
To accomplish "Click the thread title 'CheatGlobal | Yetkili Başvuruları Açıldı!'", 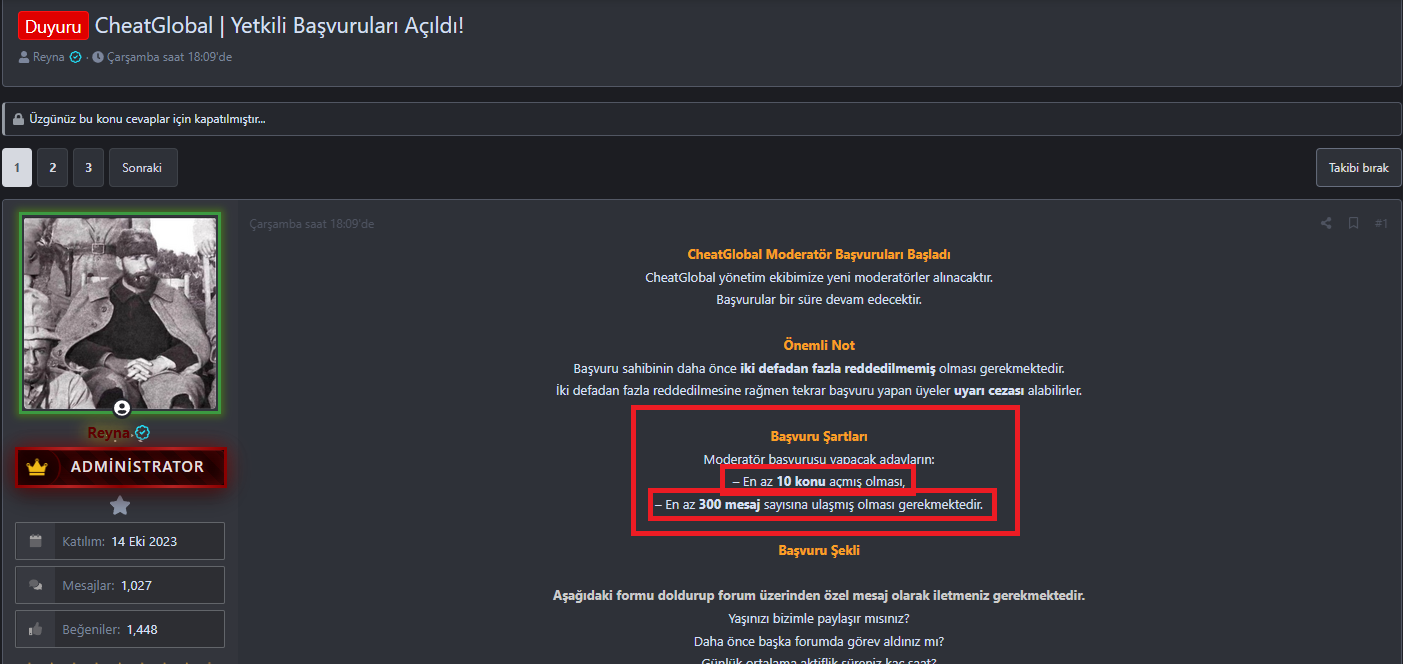I will pyautogui.click(x=279, y=26).
